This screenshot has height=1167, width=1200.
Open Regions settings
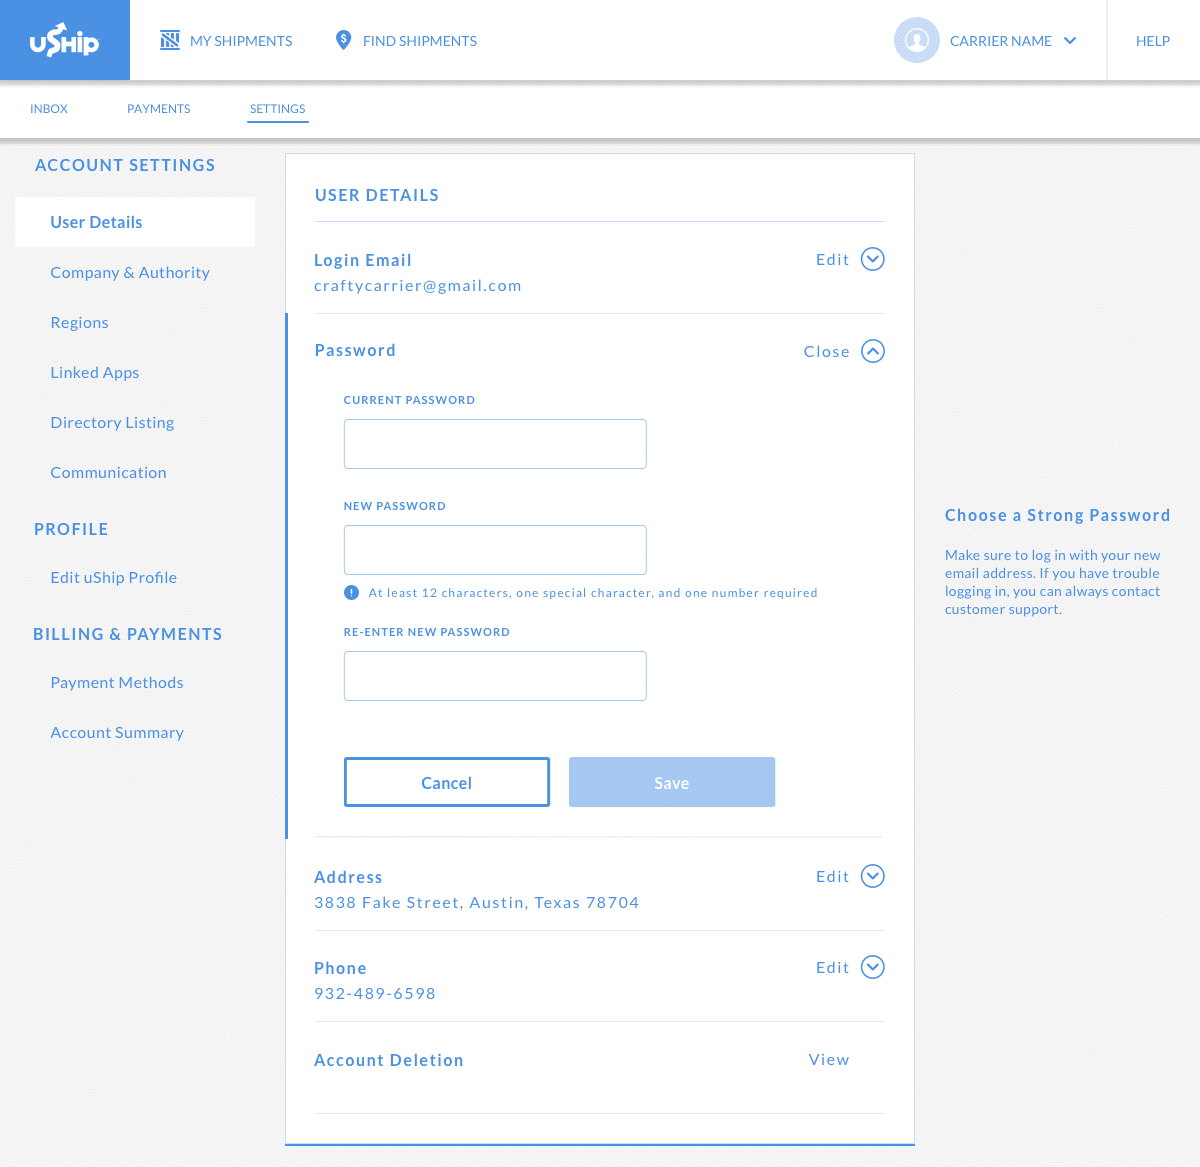pyautogui.click(x=80, y=322)
